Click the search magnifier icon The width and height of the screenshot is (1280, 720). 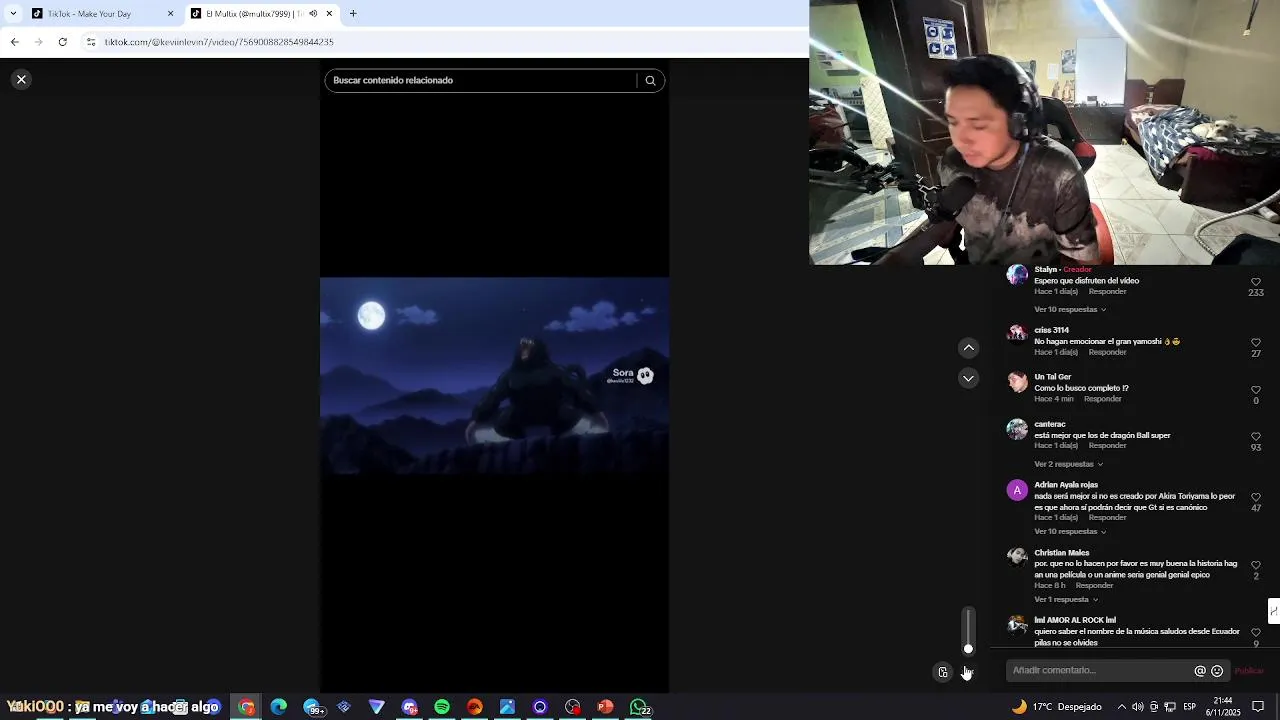pyautogui.click(x=650, y=81)
